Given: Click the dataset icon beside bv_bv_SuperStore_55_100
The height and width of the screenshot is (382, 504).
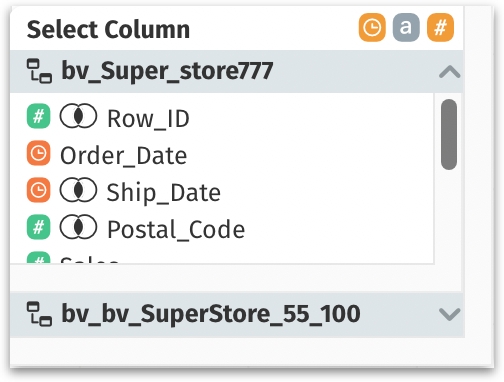Looking at the screenshot, I should (x=39, y=313).
